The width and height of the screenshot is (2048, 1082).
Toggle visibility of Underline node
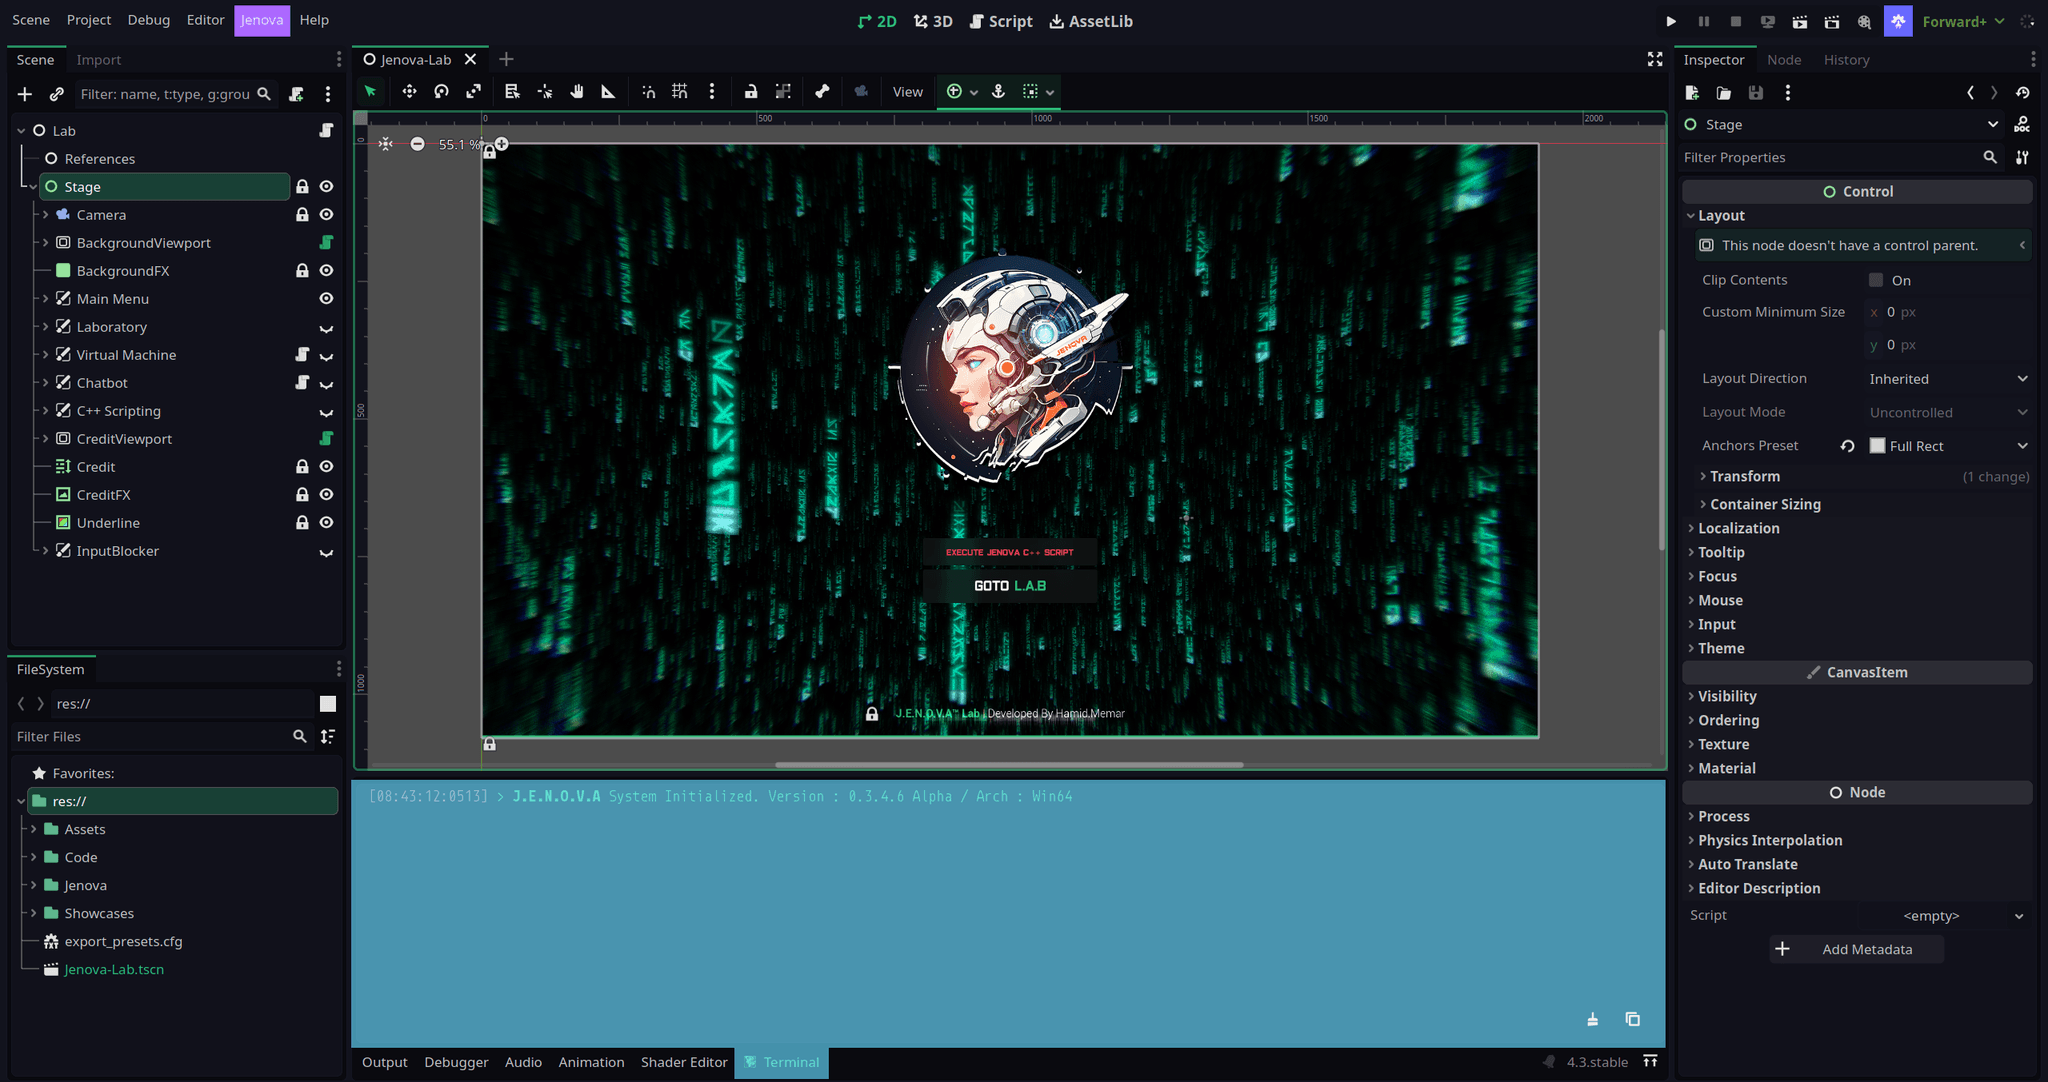pos(326,523)
